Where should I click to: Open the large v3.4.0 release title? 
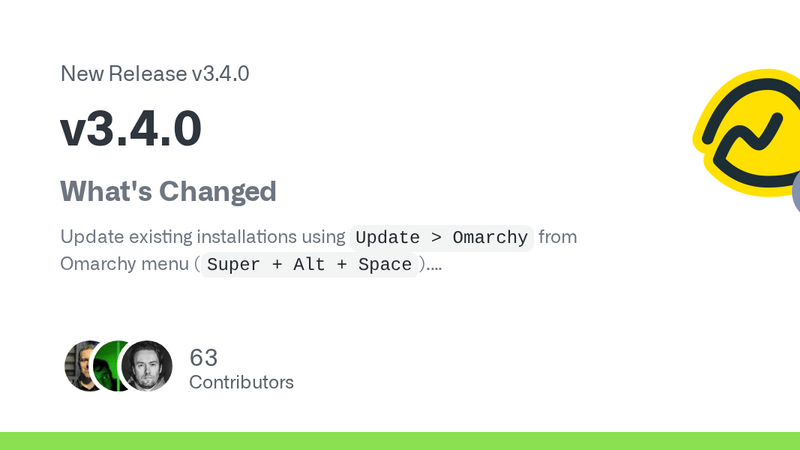[x=131, y=128]
